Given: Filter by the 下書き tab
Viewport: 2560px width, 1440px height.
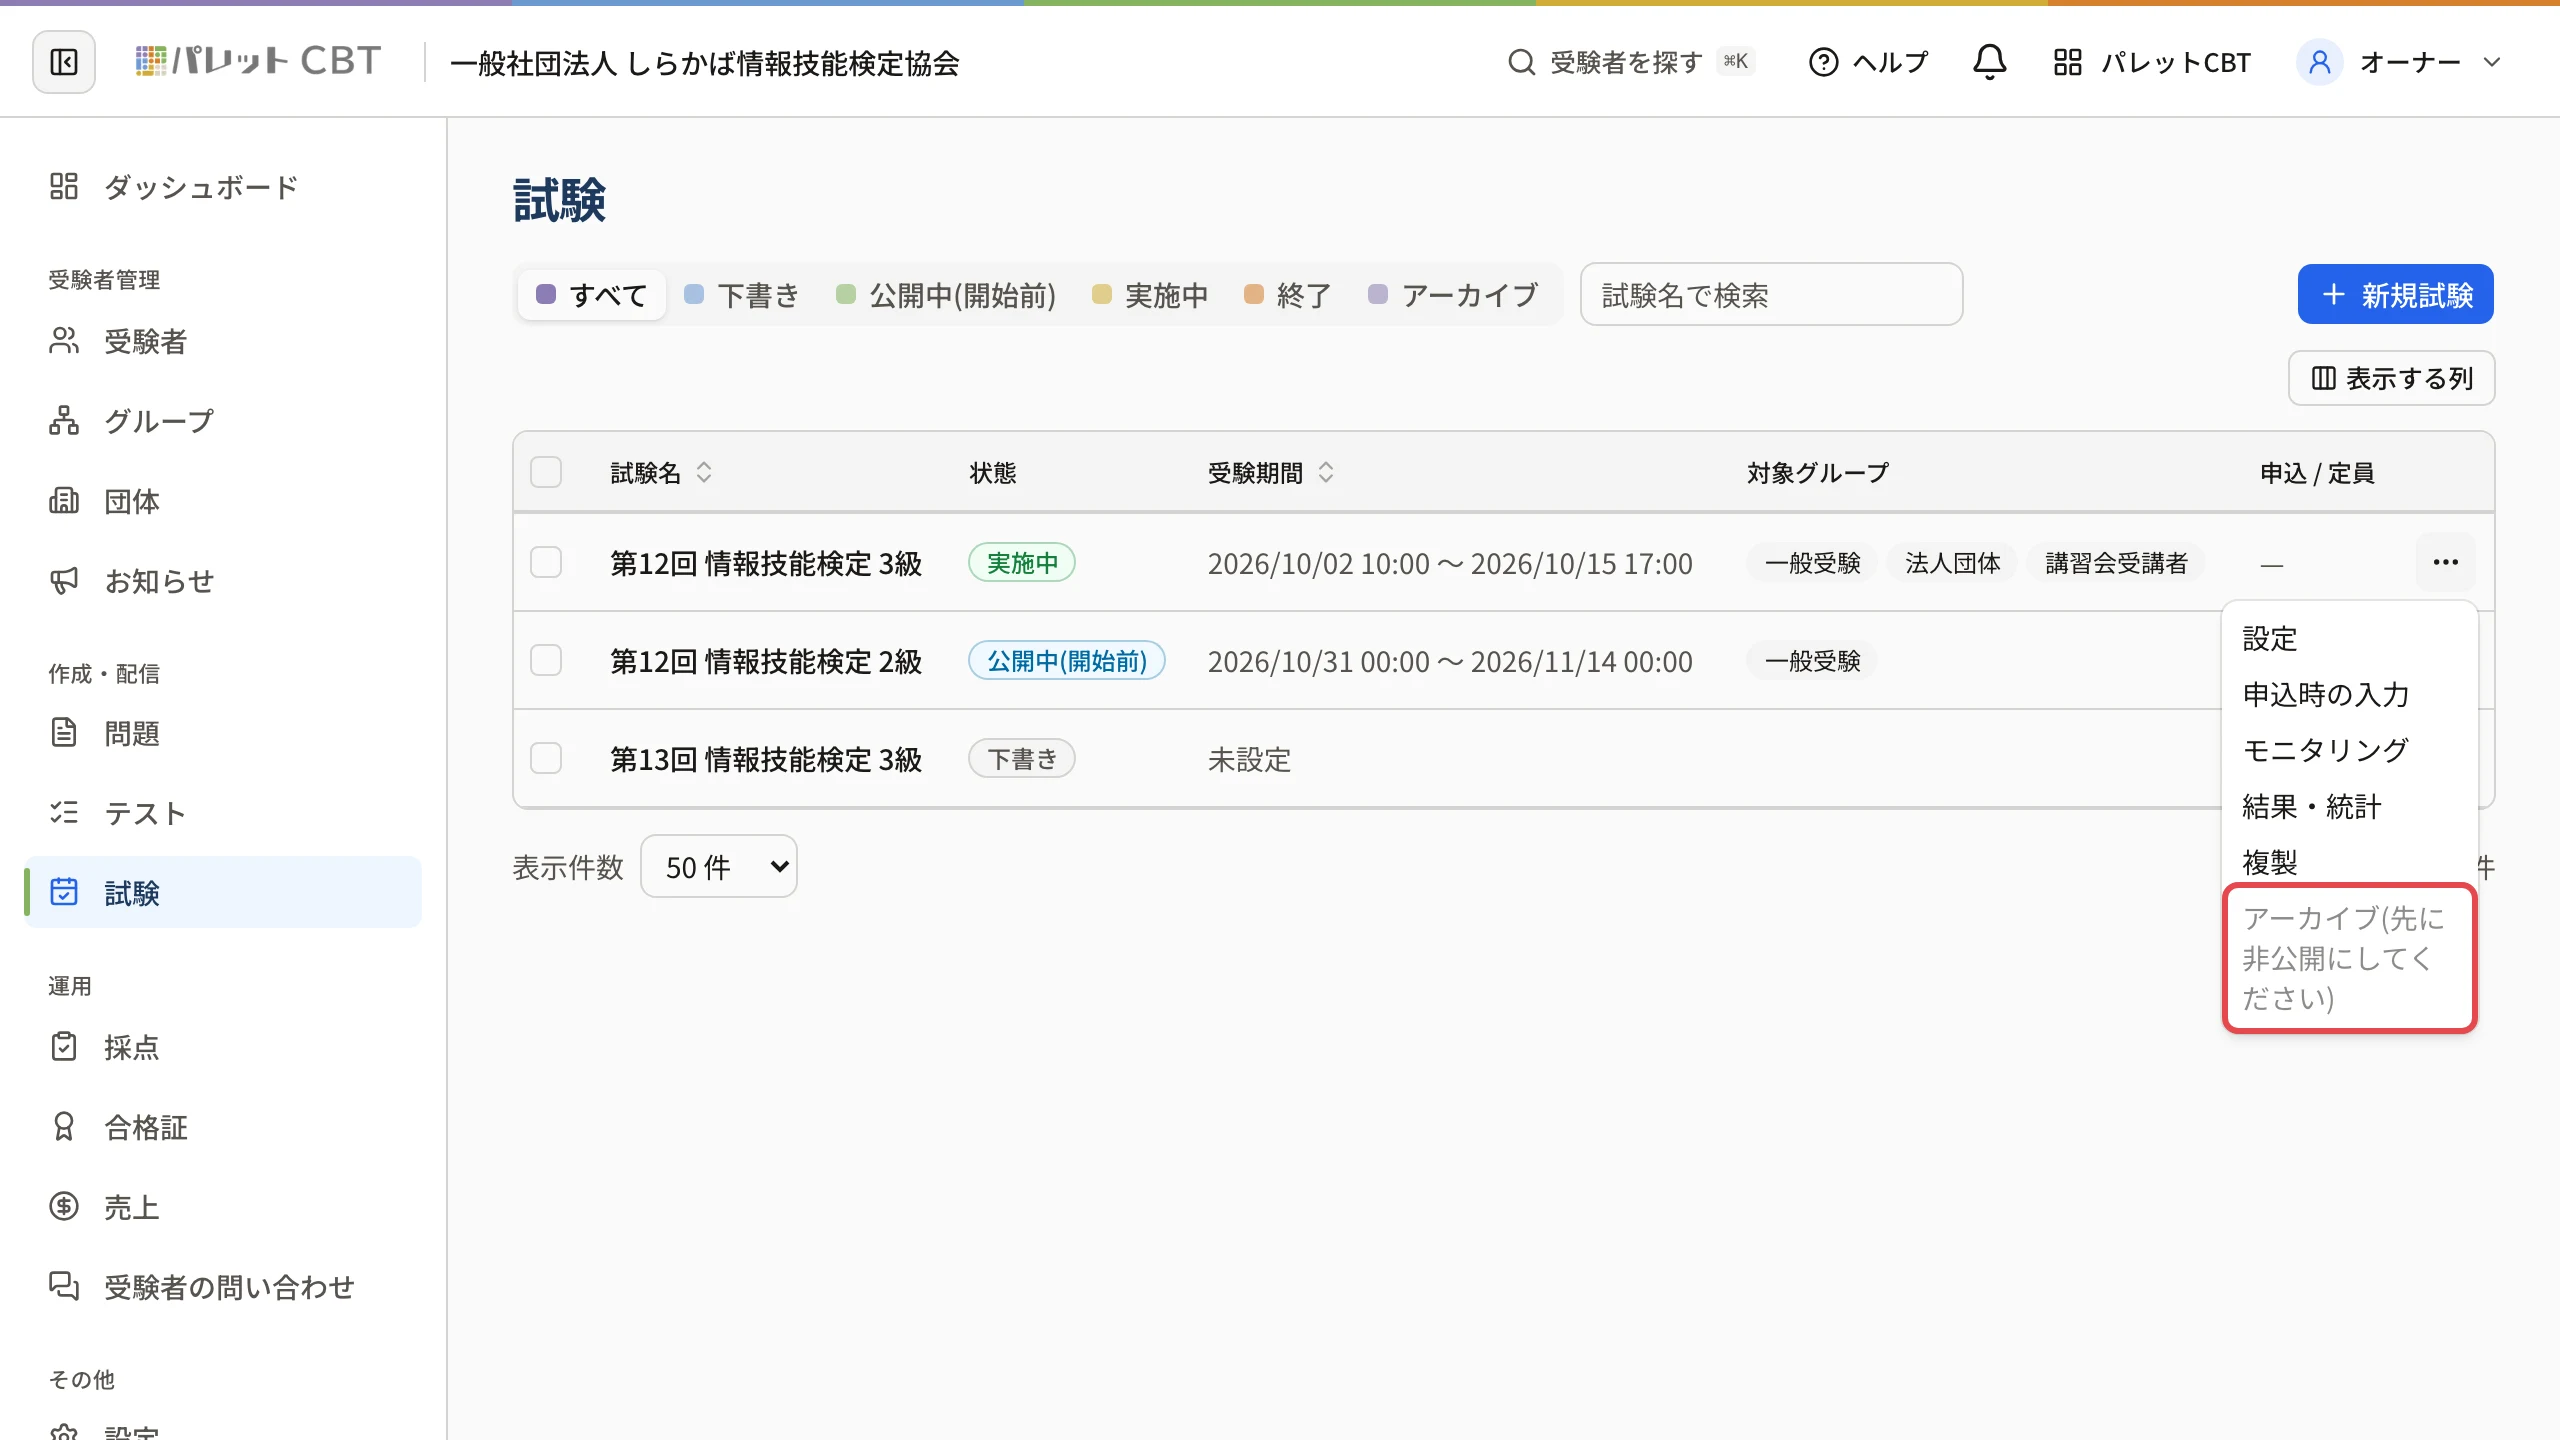Looking at the screenshot, I should [742, 295].
